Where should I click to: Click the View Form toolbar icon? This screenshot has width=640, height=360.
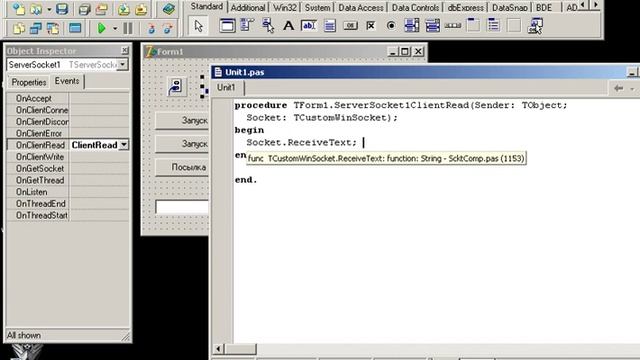point(36,28)
